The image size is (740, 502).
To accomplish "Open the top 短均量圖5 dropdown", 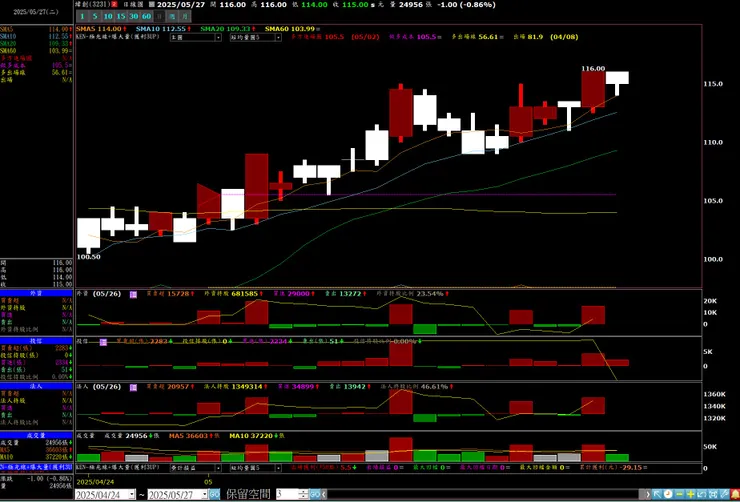I will (256, 37).
